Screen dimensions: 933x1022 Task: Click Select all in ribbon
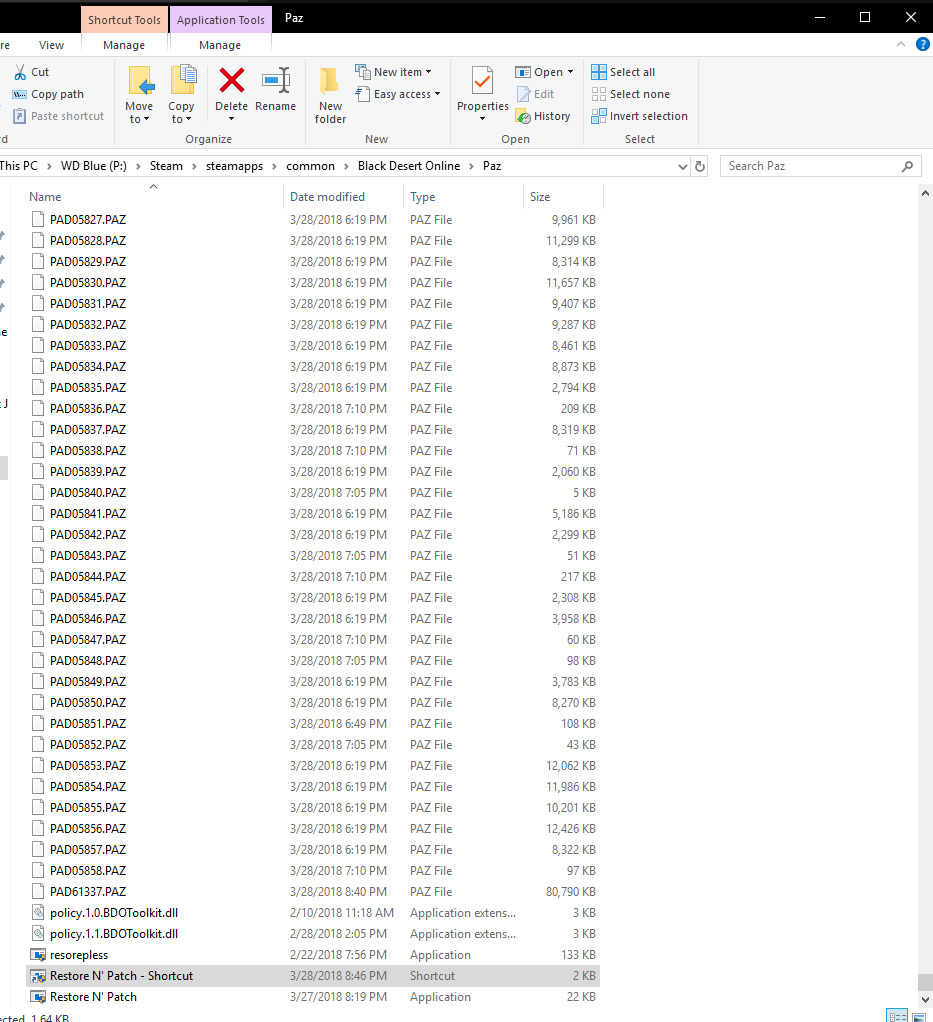[x=623, y=72]
